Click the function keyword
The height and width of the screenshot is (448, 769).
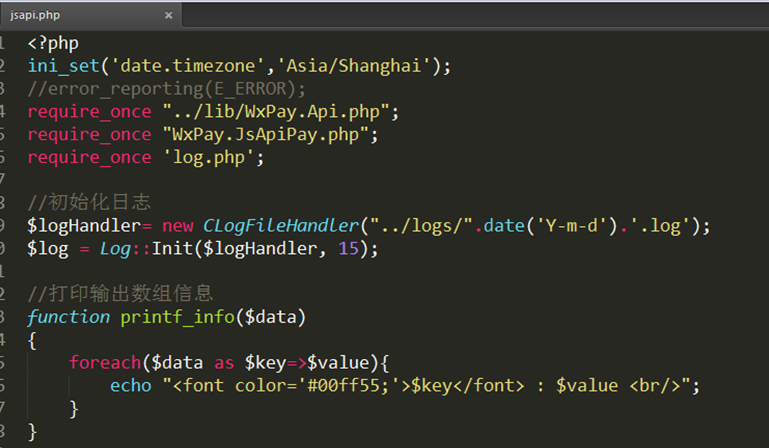pyautogui.click(x=69, y=317)
